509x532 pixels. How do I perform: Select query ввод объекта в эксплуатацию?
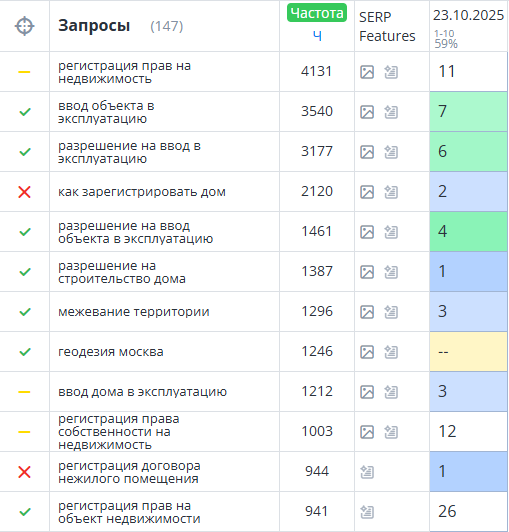click(106, 112)
